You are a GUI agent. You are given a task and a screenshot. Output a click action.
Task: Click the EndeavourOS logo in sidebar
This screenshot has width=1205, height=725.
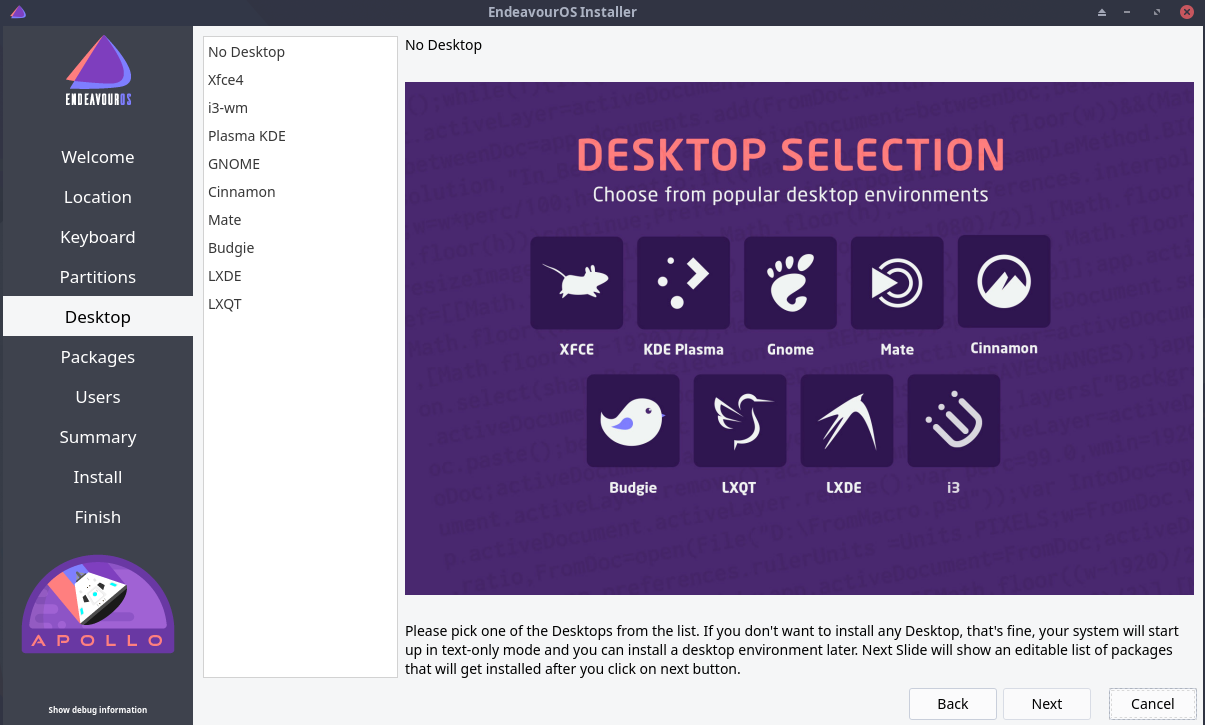tap(98, 74)
